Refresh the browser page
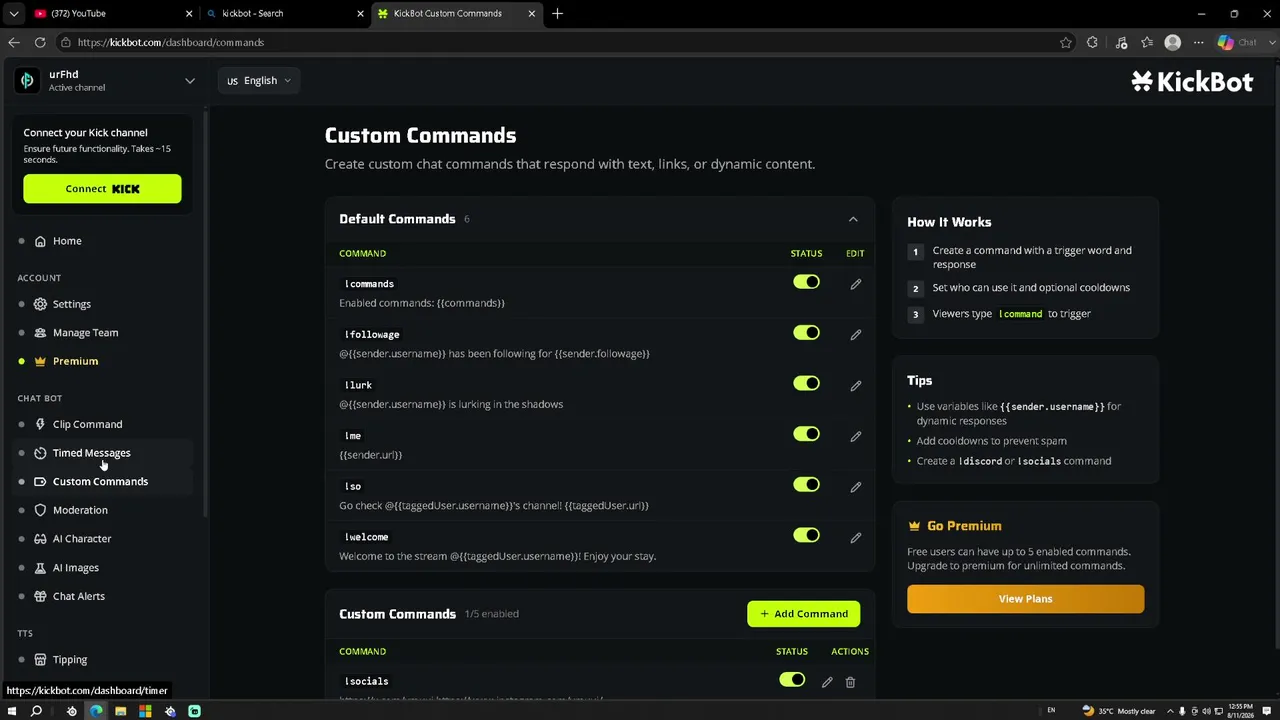Viewport: 1280px width, 720px height. (40, 42)
